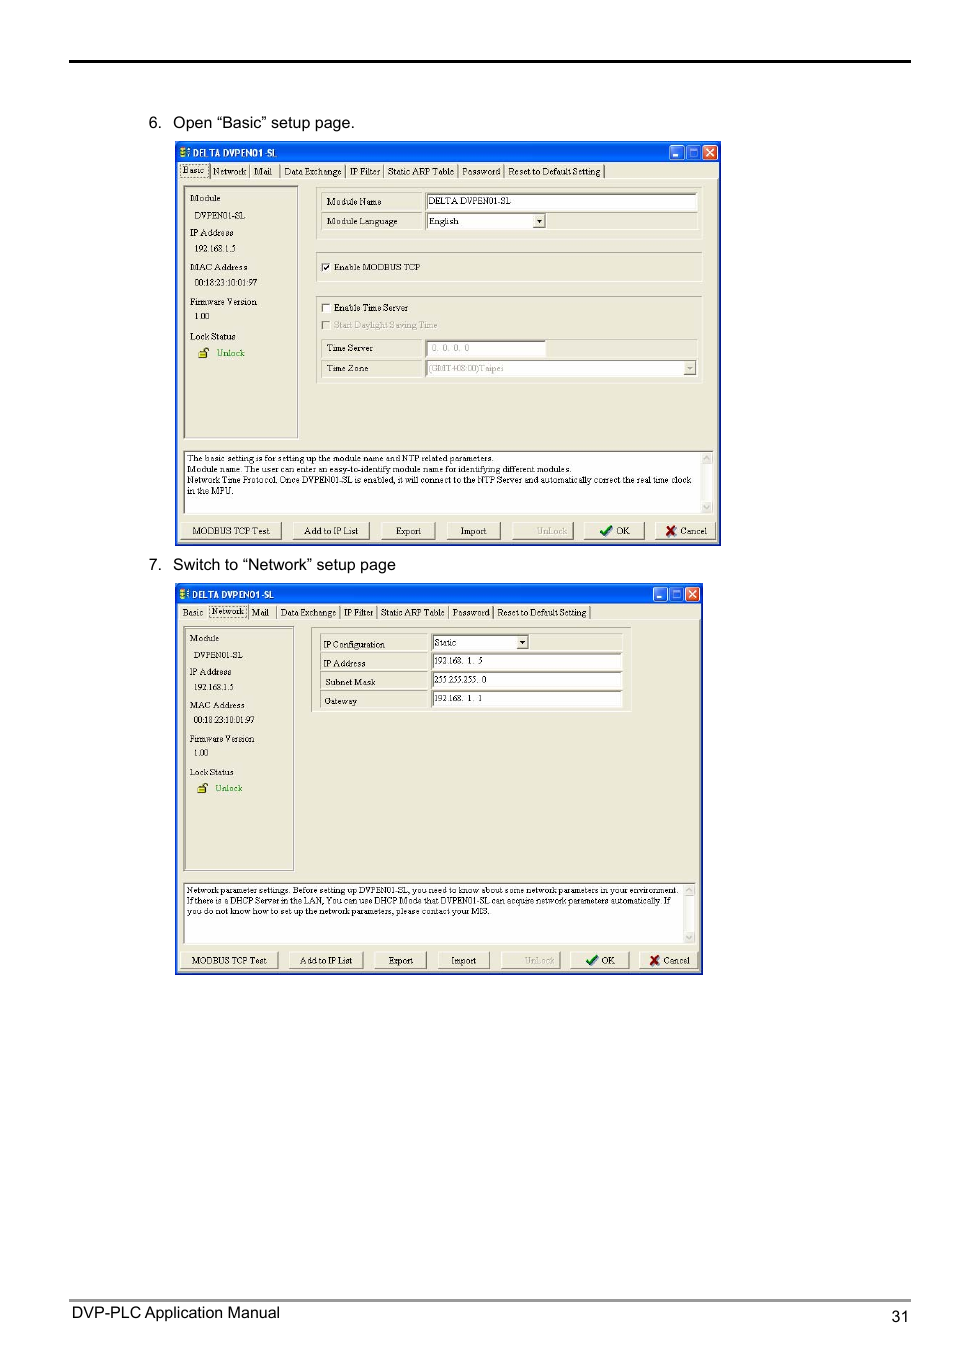Open Password tab in lower window

471,612
